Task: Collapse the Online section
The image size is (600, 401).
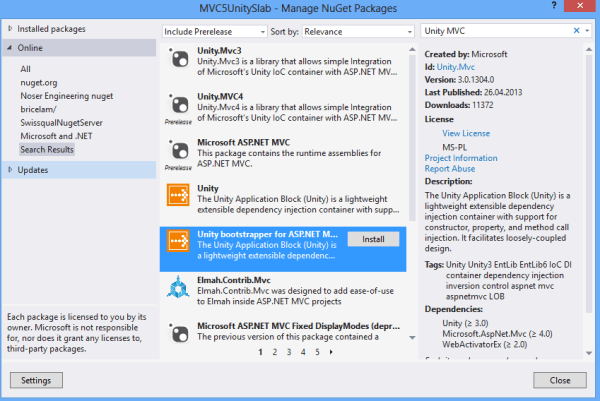Action: tap(10, 48)
